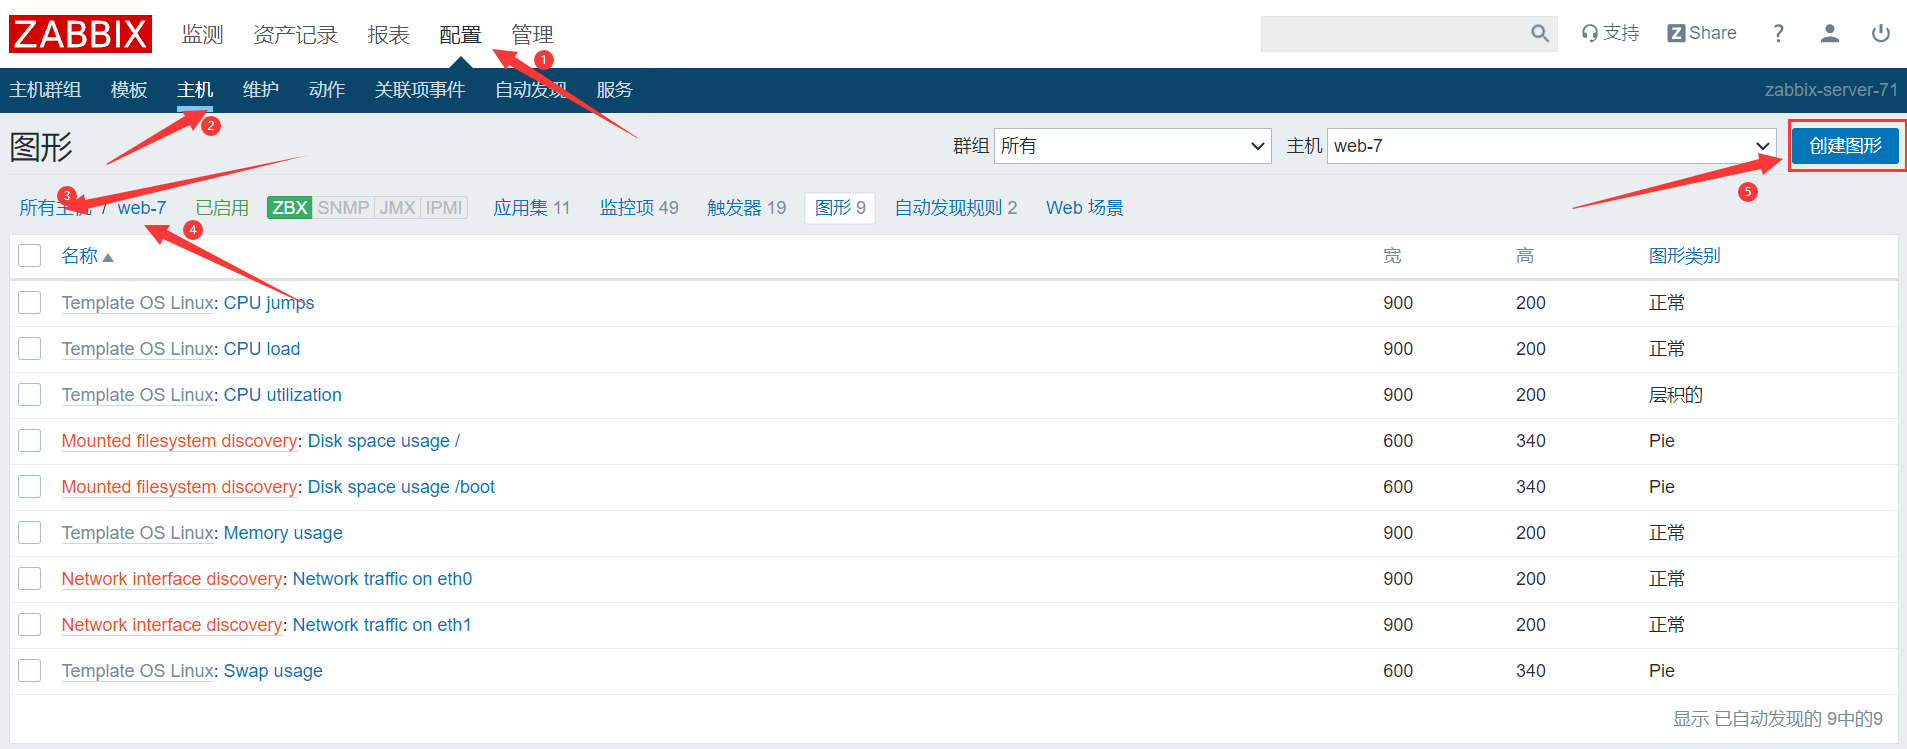The image size is (1907, 749).
Task: Click the SNMP availability badge
Action: coord(343,208)
